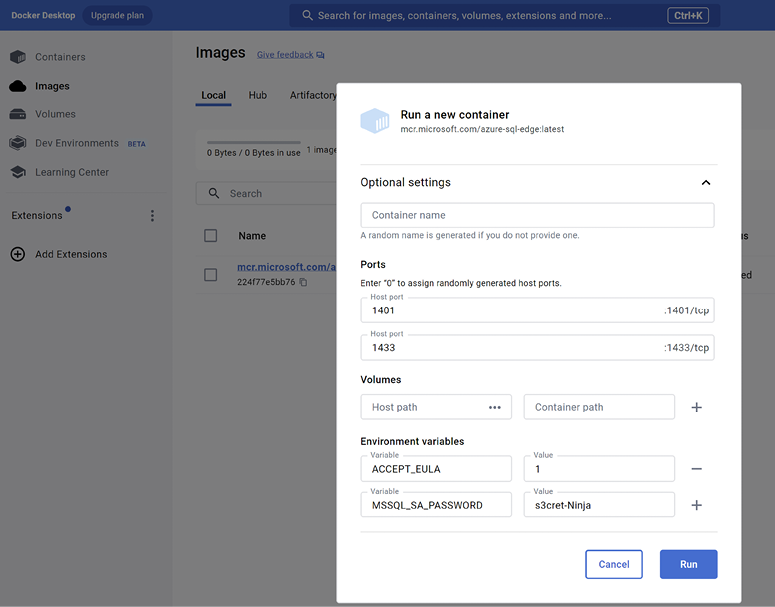Focus the Container path field
The height and width of the screenshot is (607, 775).
click(x=599, y=407)
